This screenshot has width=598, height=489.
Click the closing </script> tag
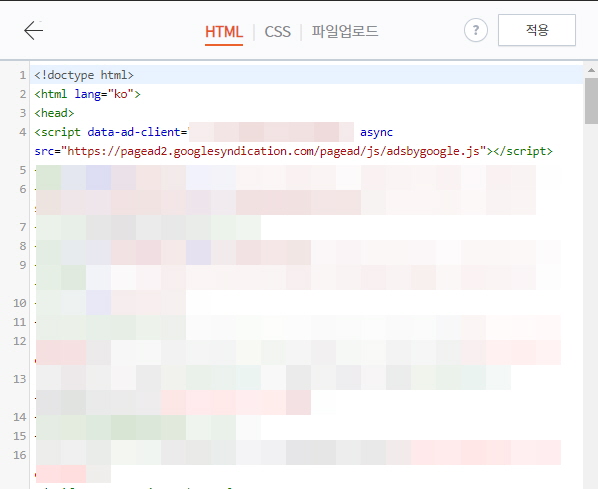point(523,151)
